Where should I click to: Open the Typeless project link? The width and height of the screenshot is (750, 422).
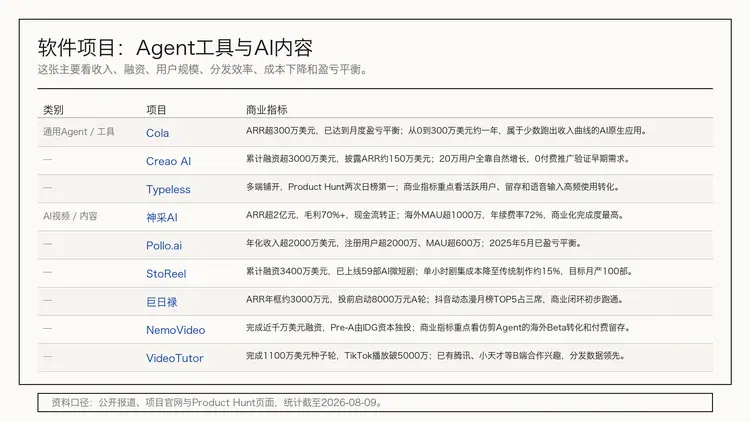tap(168, 189)
